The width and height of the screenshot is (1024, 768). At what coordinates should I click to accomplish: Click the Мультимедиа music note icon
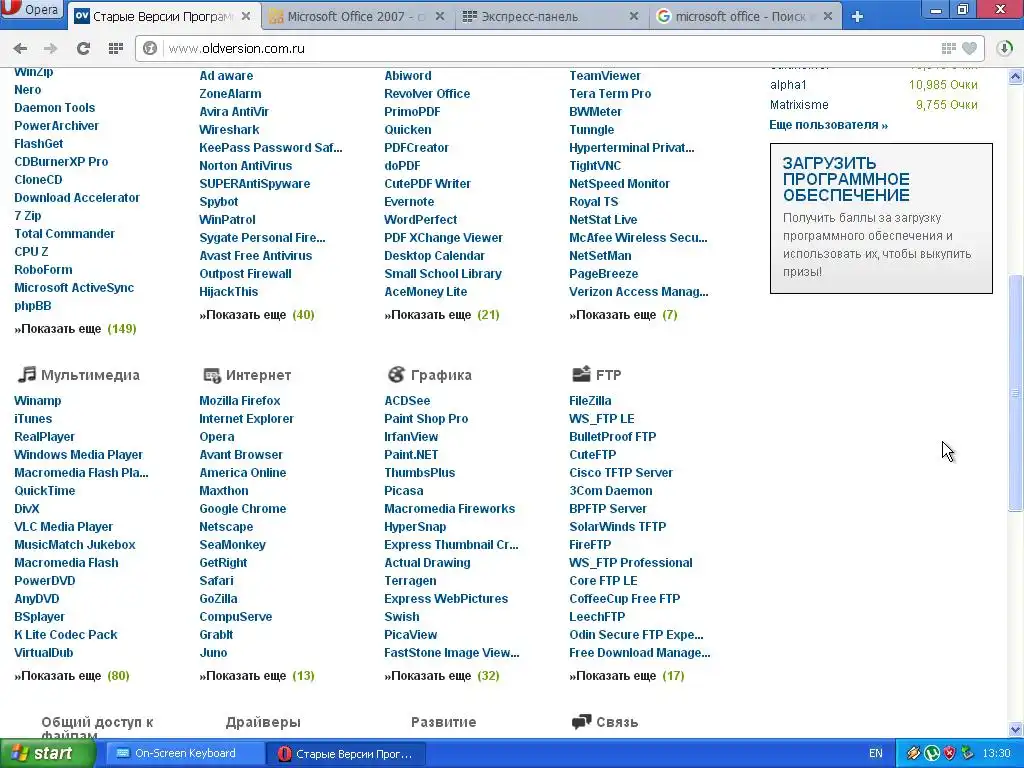[x=26, y=374]
